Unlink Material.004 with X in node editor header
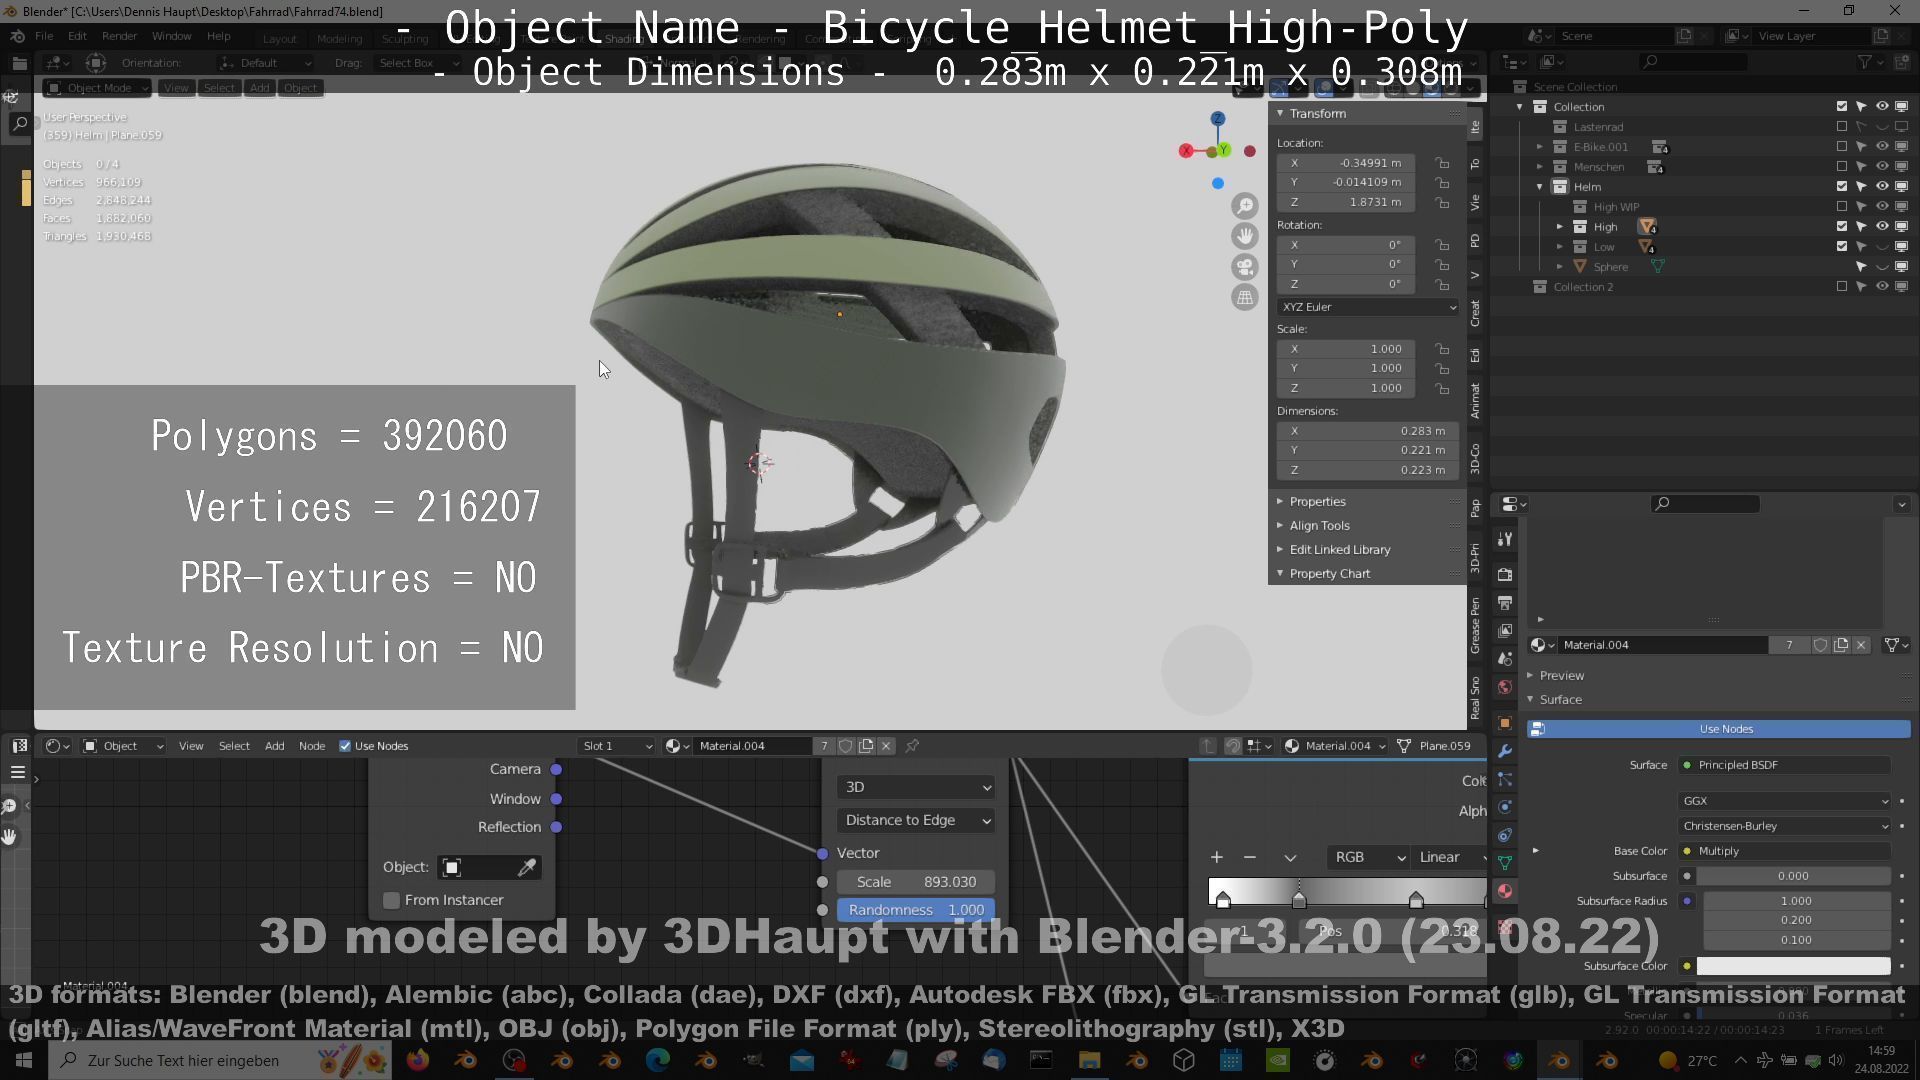Viewport: 1920px width, 1080px height. coord(886,746)
